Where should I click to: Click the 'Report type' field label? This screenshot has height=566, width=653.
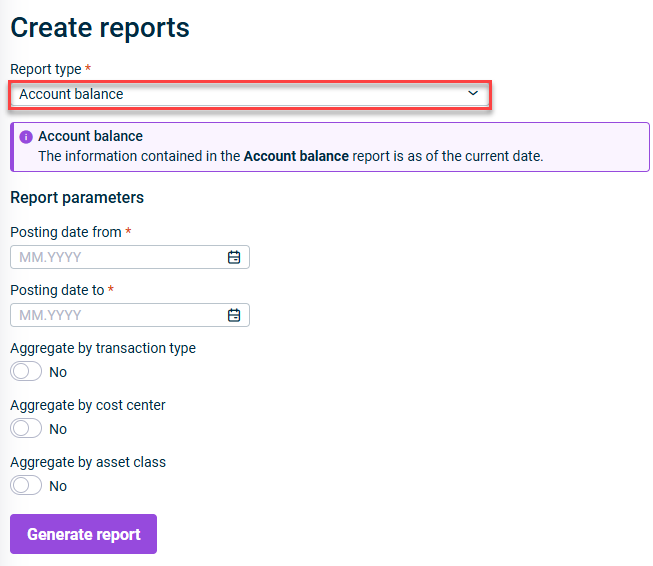46,69
